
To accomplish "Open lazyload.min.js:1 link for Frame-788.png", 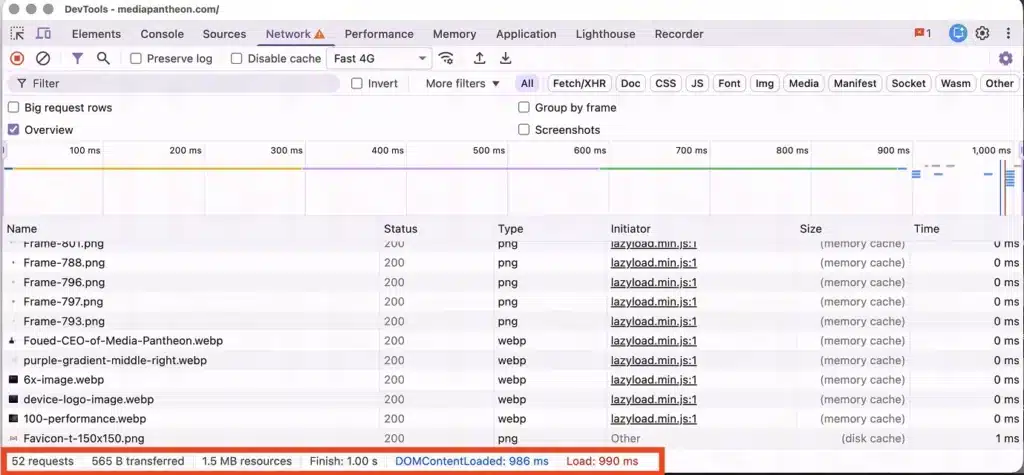I will click(654, 263).
